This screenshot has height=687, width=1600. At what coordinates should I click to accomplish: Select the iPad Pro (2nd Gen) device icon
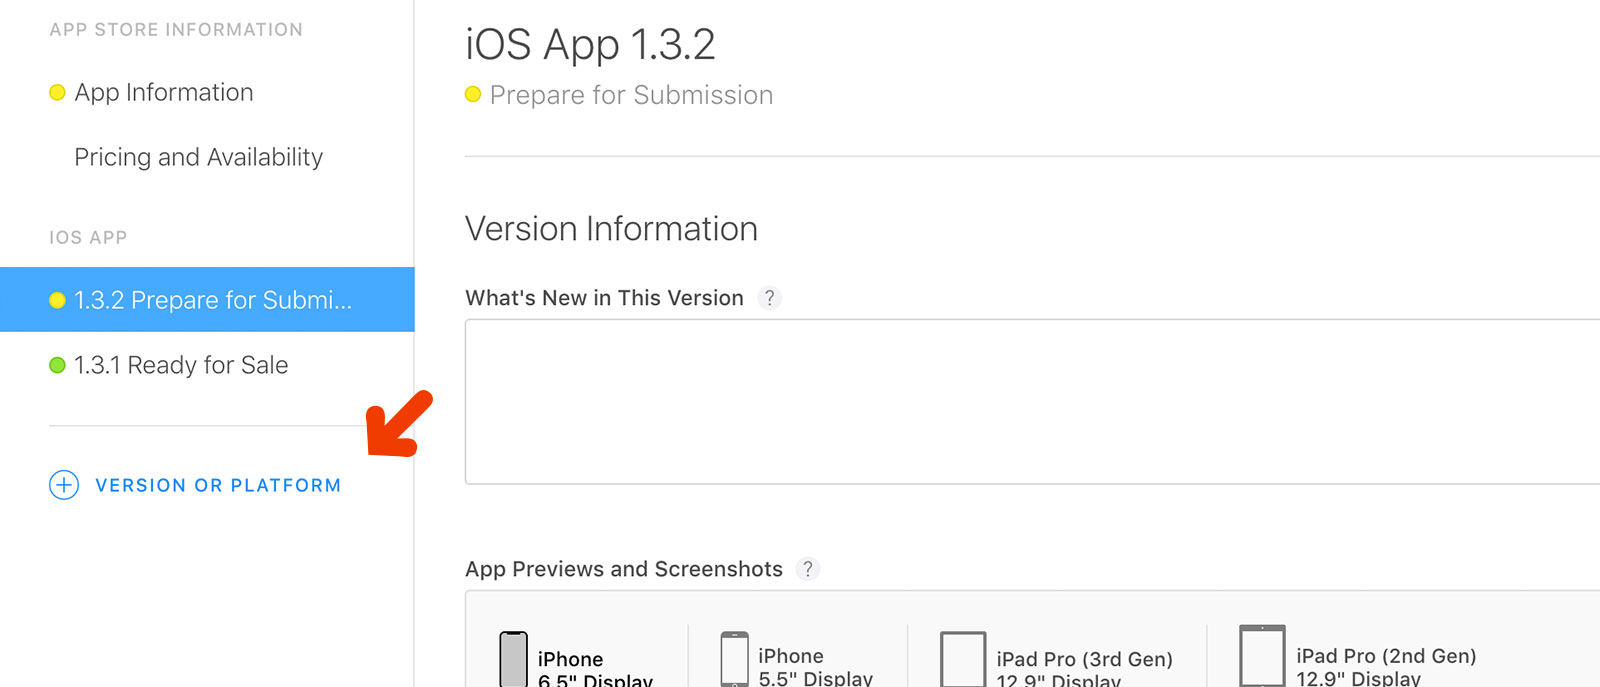[1263, 657]
